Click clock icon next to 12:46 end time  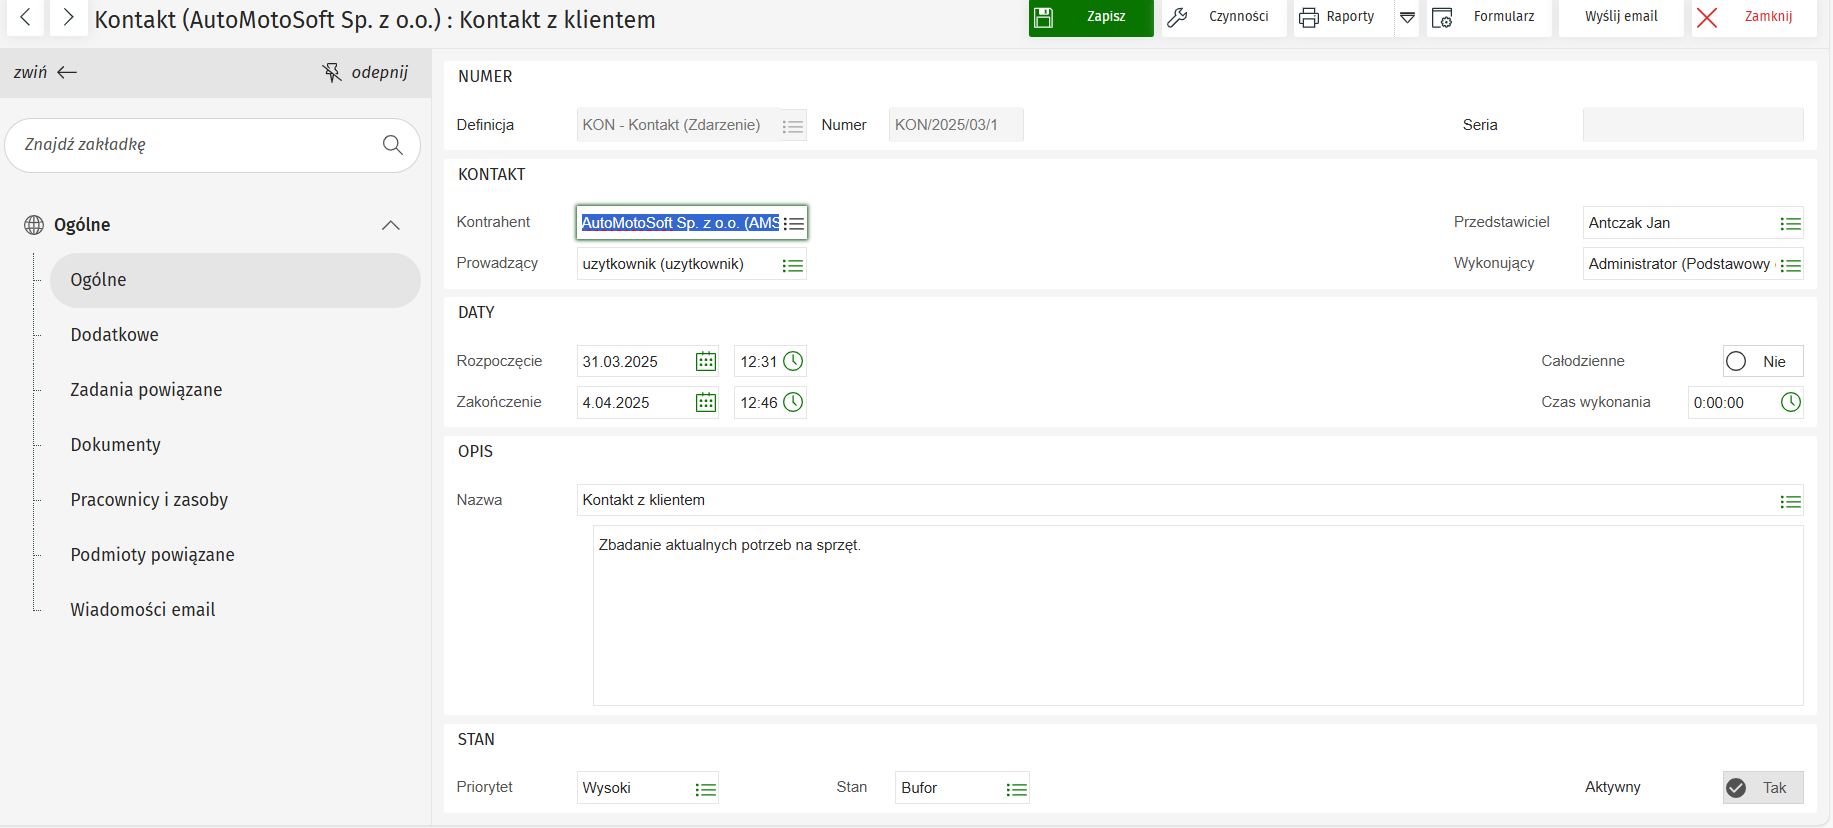coord(793,402)
